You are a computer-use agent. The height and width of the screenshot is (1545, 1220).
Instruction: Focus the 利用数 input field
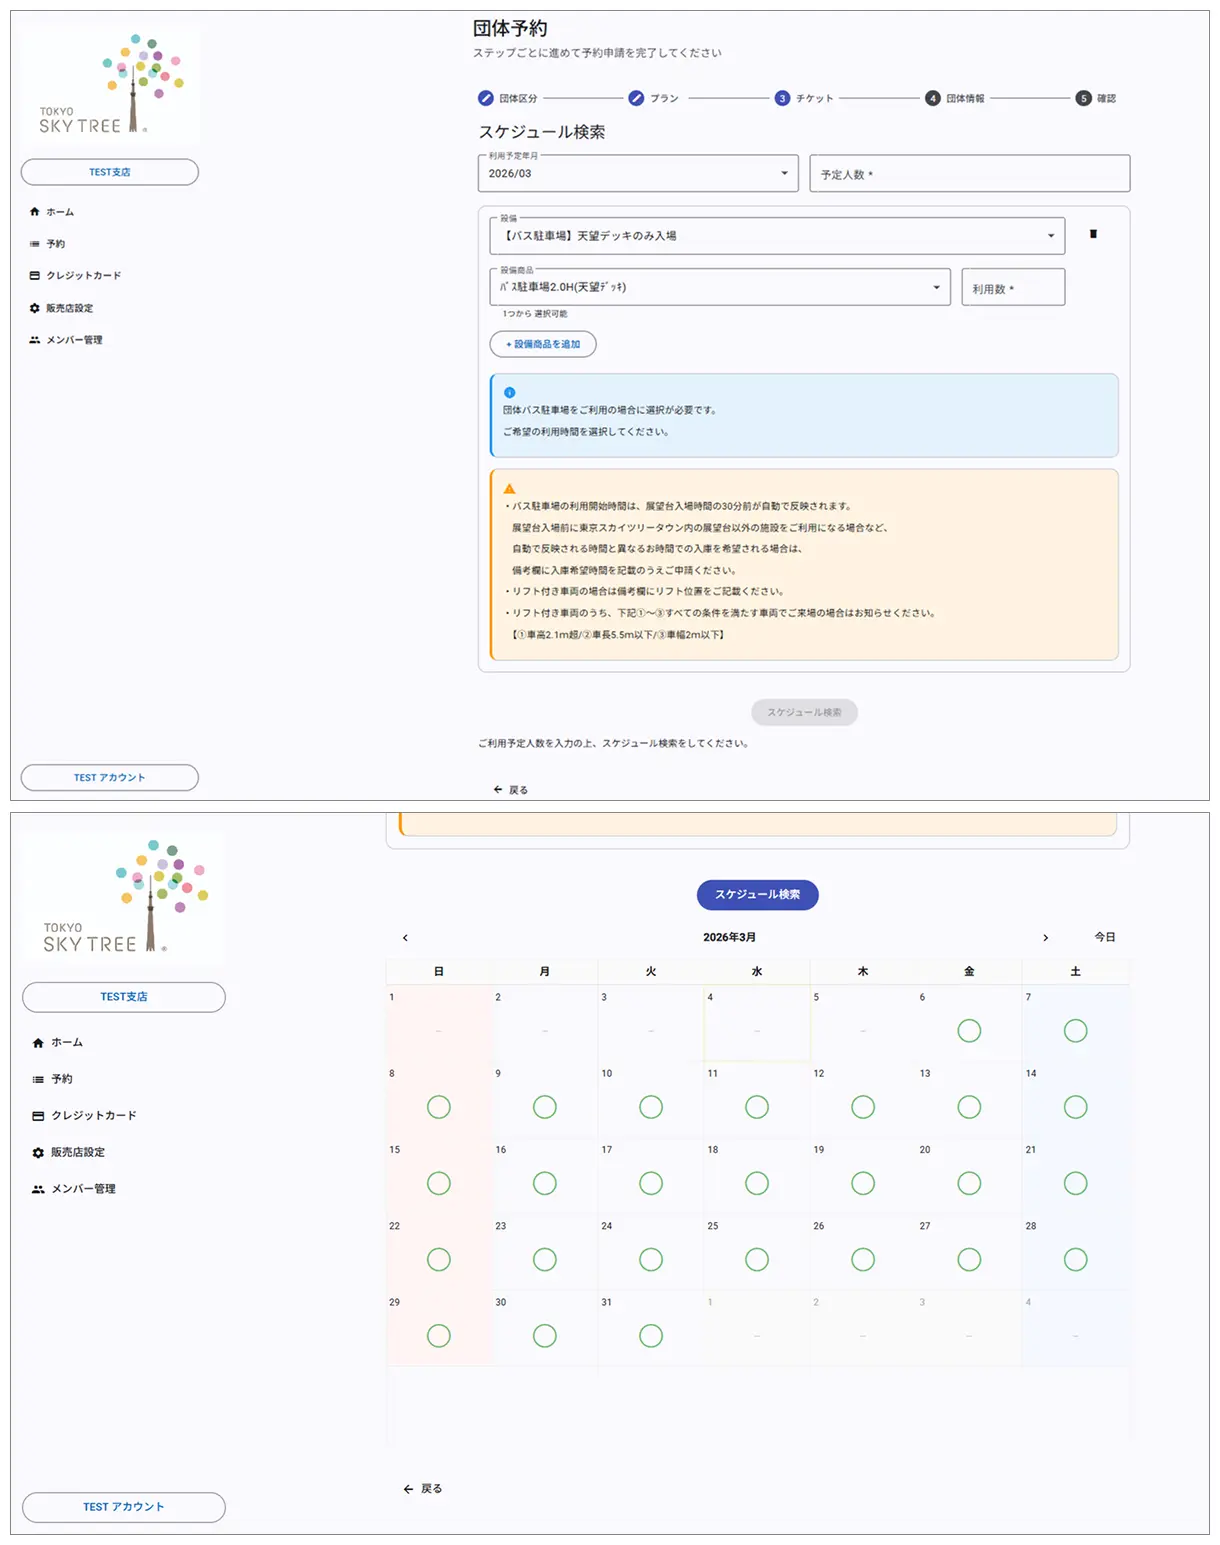pyautogui.click(x=1012, y=288)
